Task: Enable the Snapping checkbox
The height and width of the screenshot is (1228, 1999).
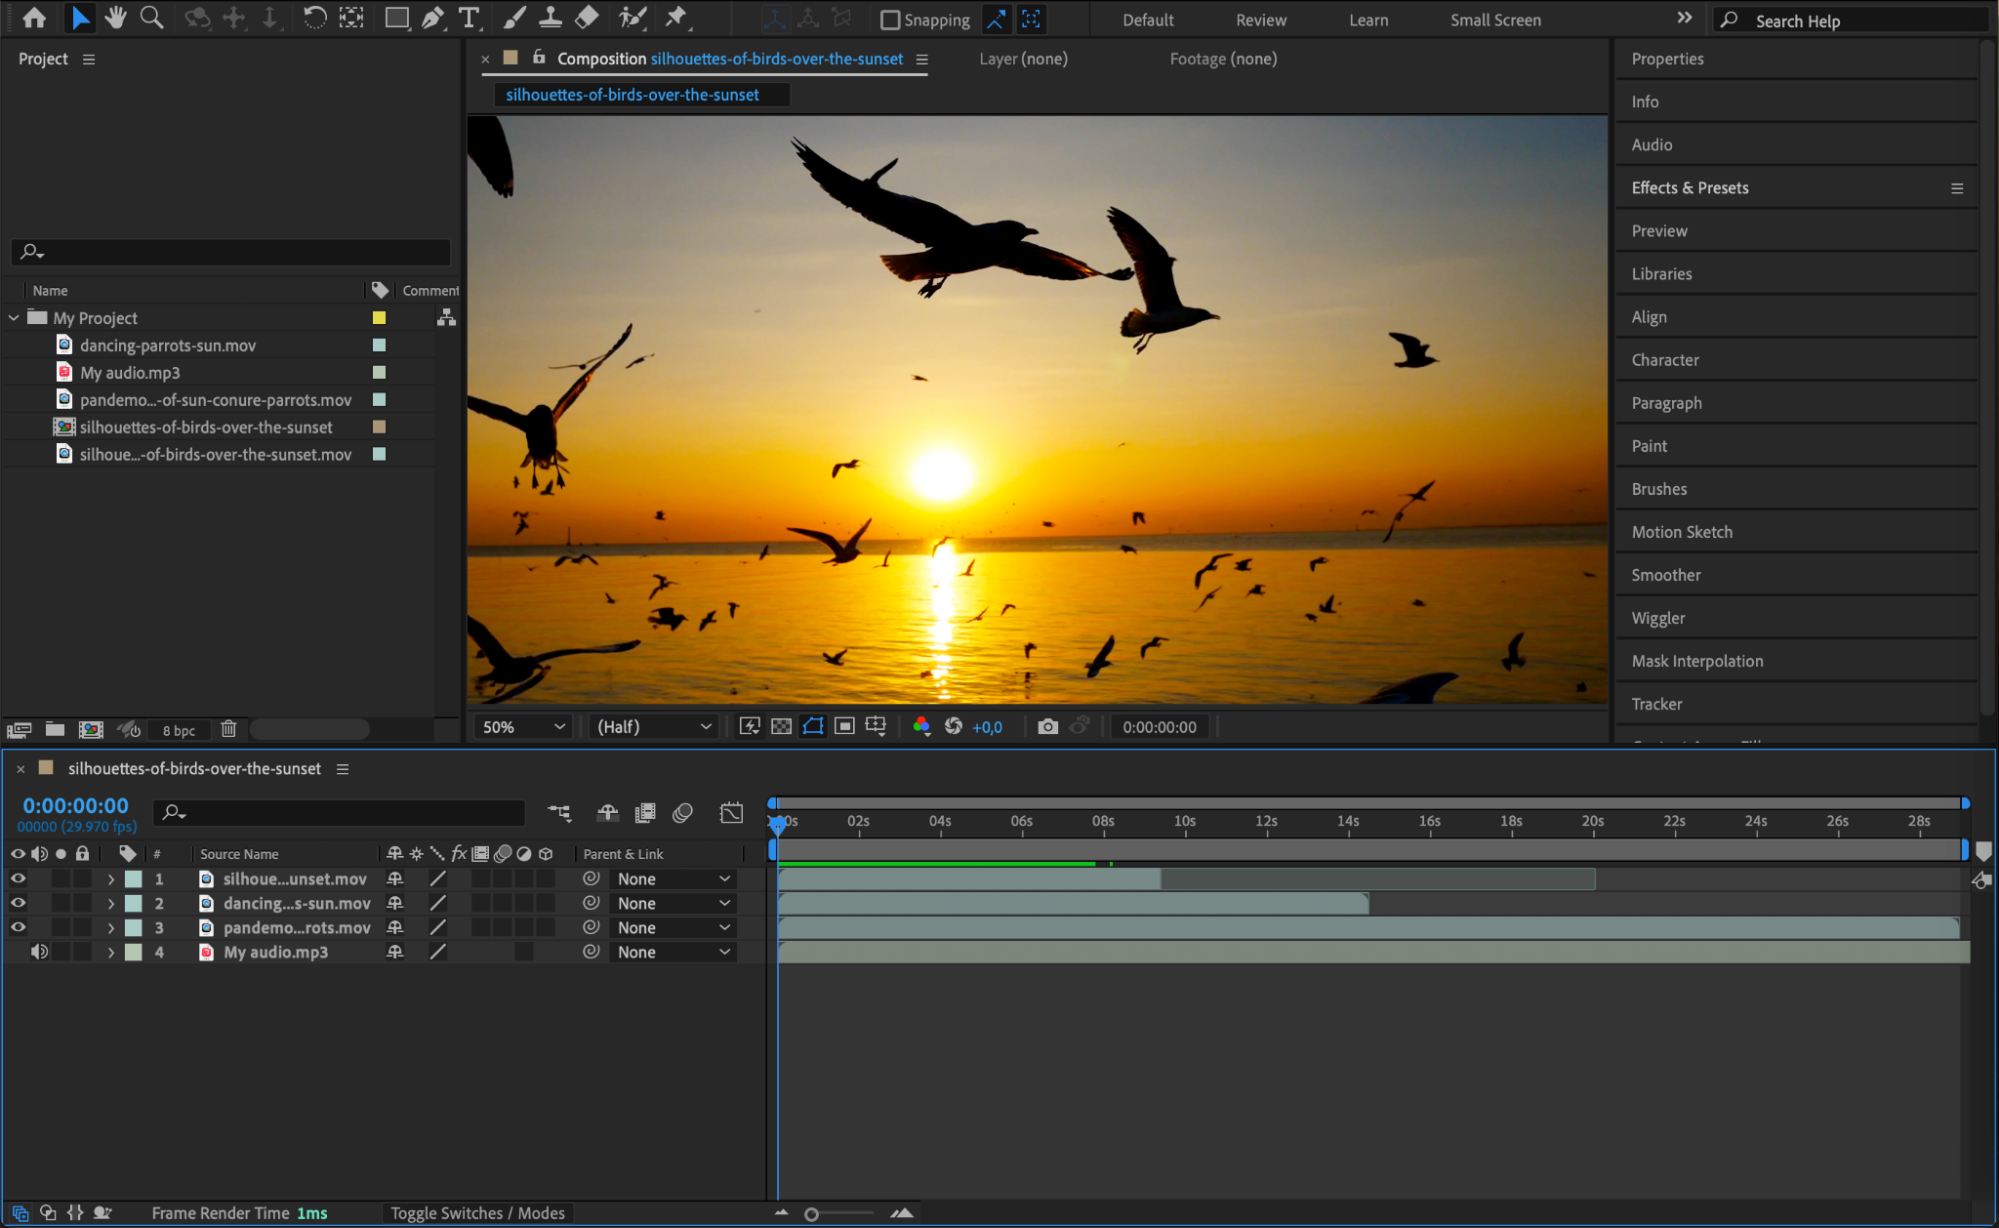Action: (x=890, y=20)
